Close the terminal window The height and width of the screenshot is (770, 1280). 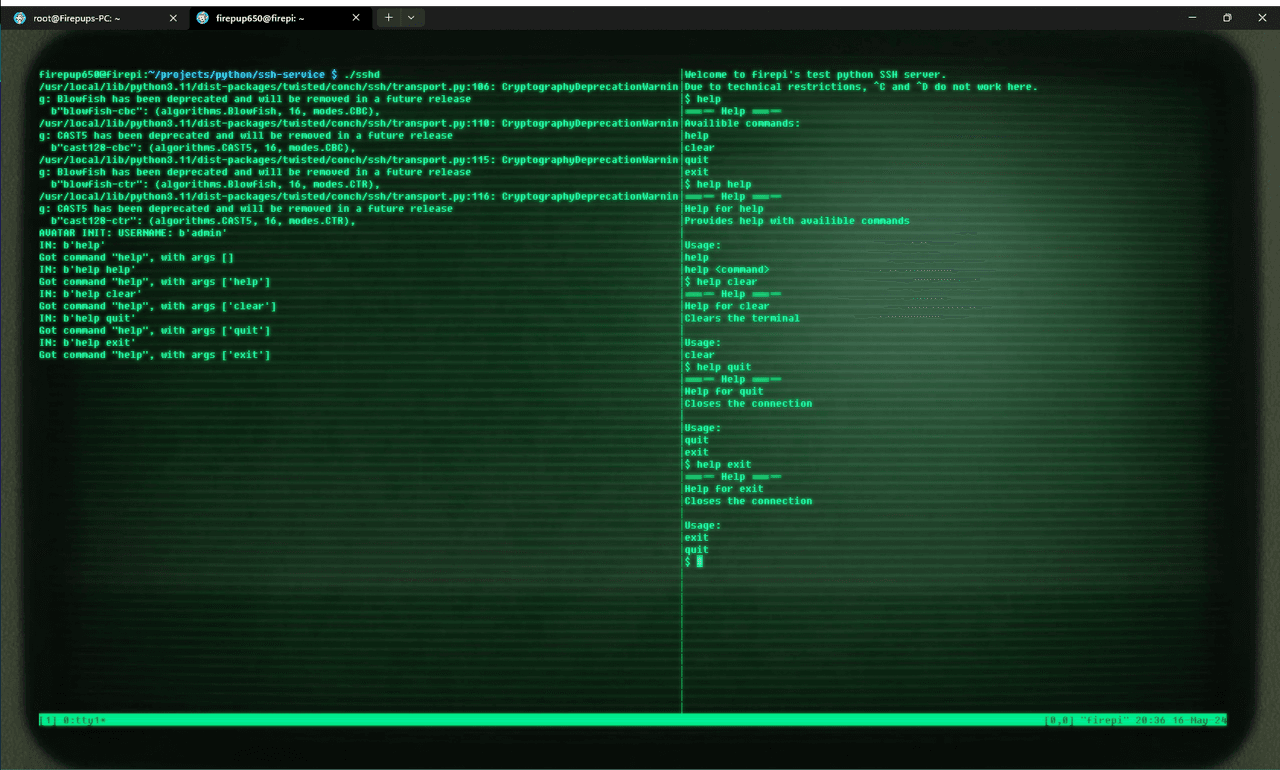[1261, 17]
